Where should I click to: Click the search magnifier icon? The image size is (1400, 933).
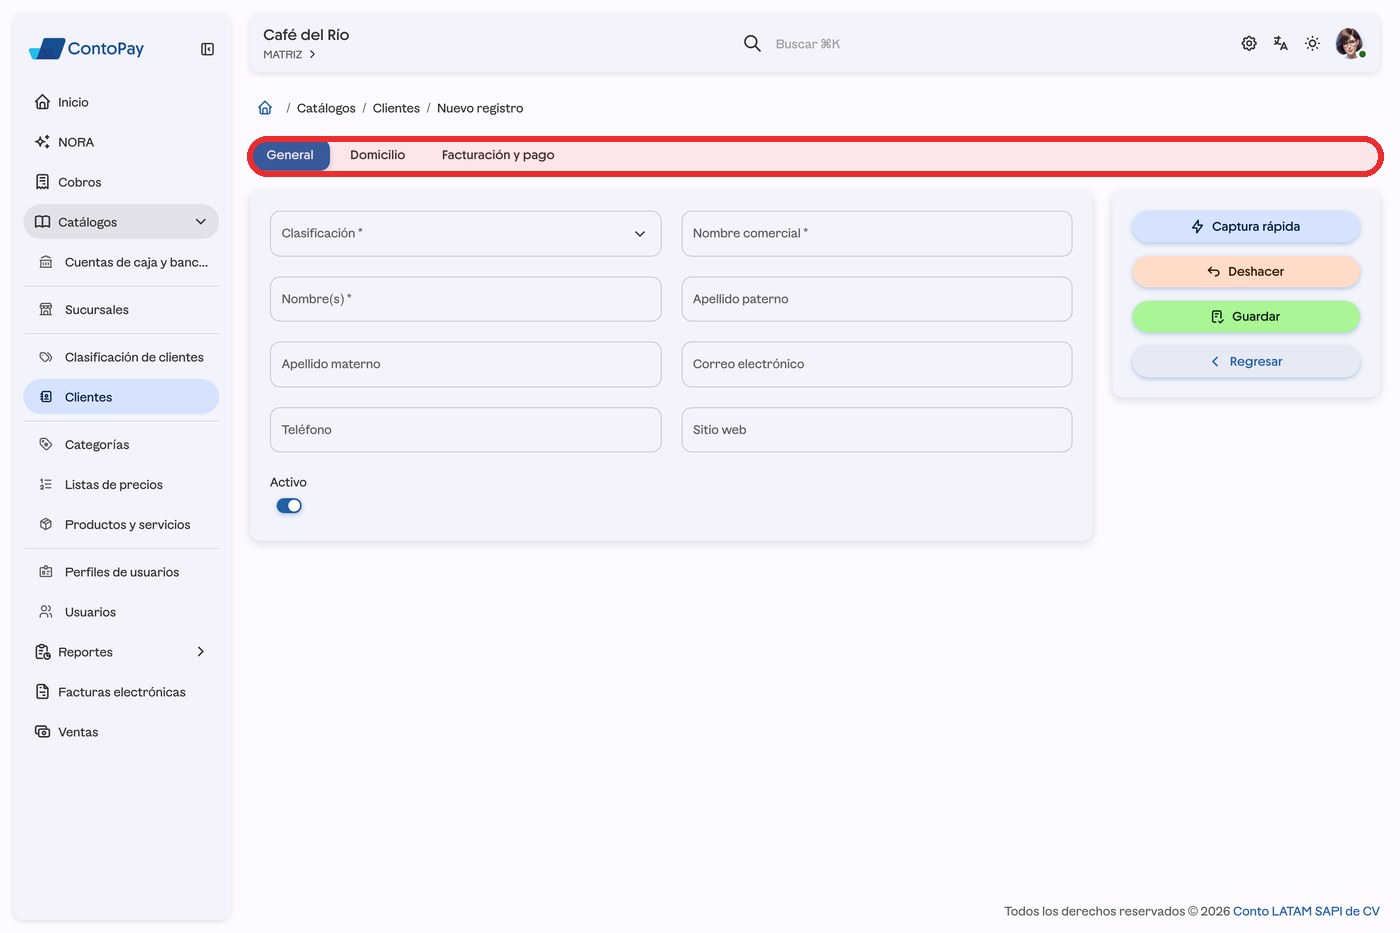pyautogui.click(x=752, y=43)
